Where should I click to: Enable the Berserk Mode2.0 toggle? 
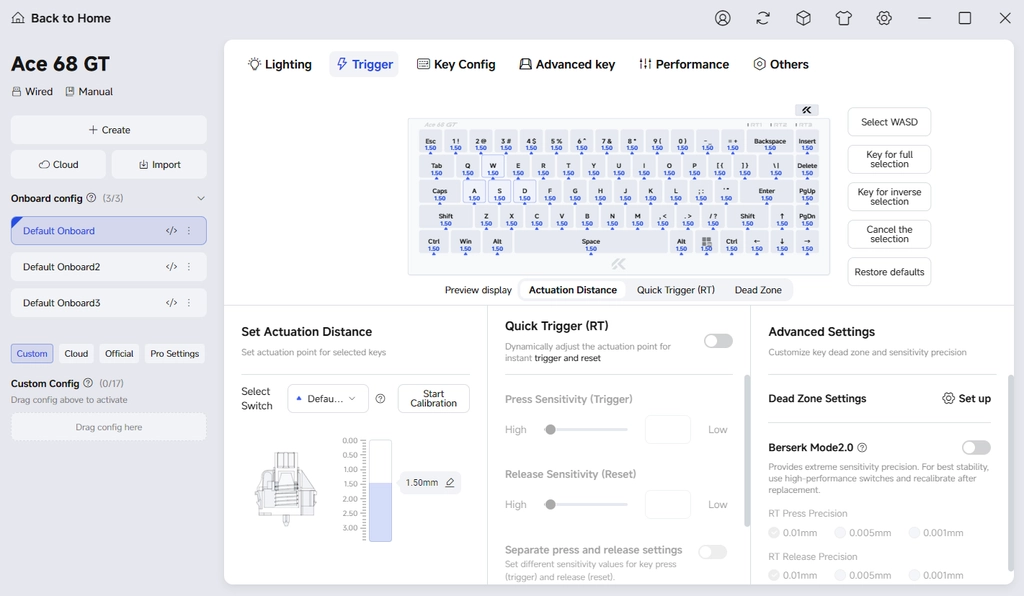[x=976, y=447]
